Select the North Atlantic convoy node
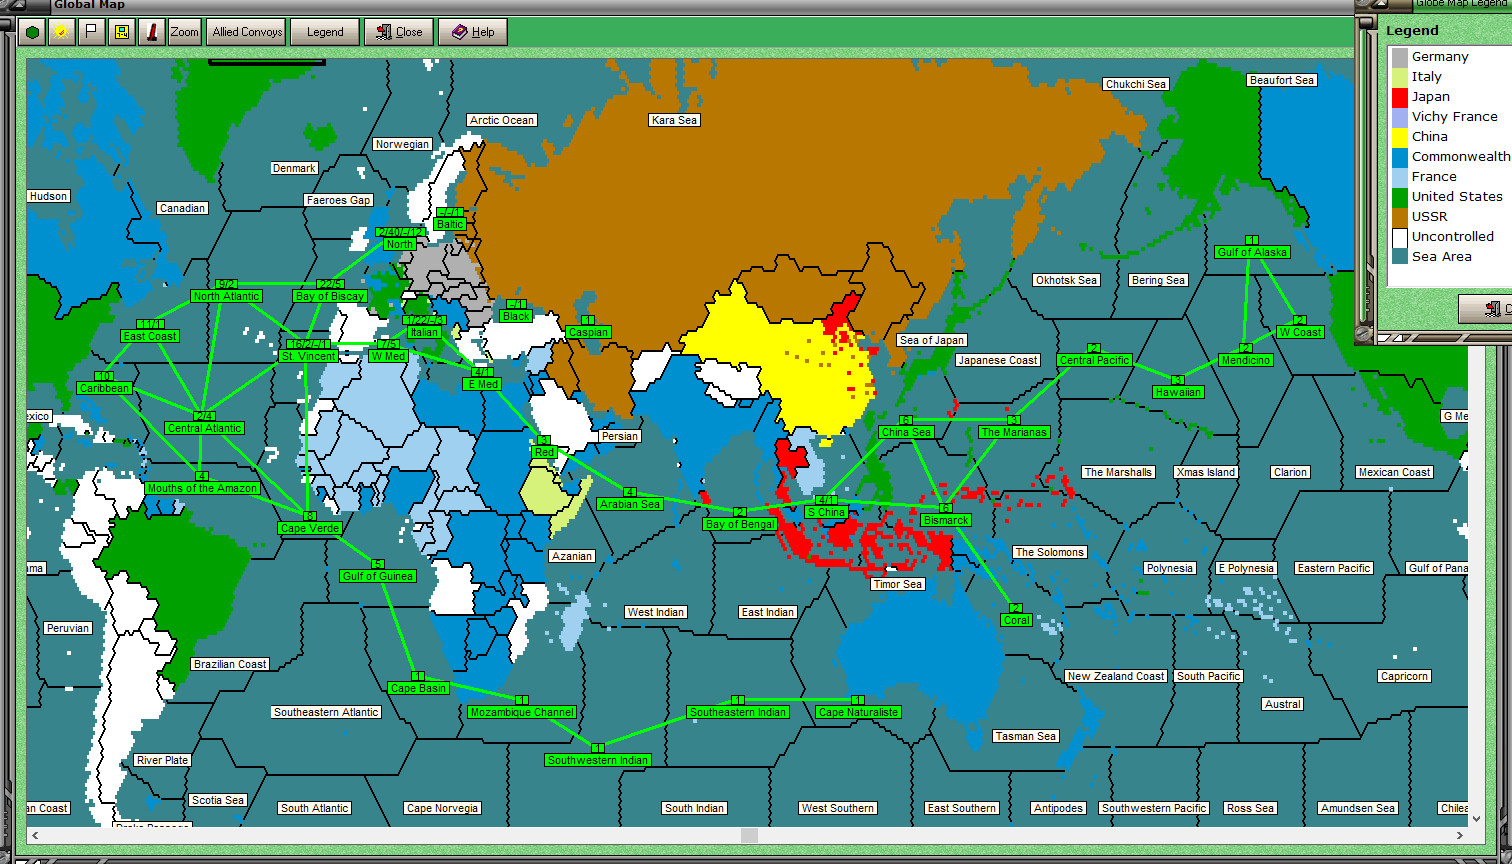1512x864 pixels. coord(227,296)
